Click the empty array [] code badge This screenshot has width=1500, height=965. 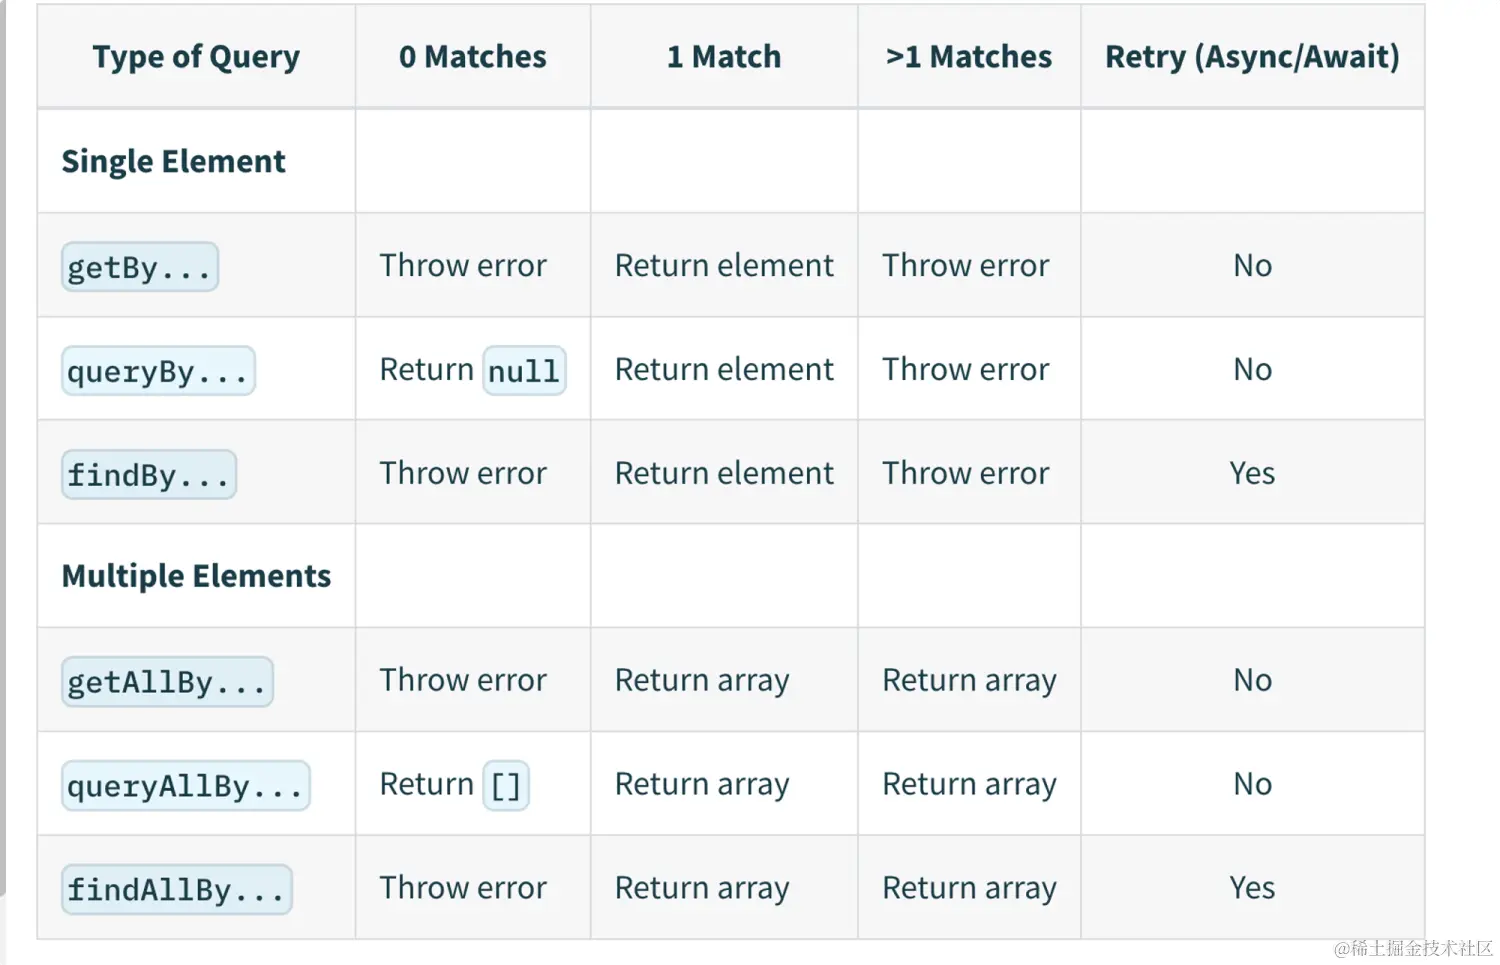506,786
